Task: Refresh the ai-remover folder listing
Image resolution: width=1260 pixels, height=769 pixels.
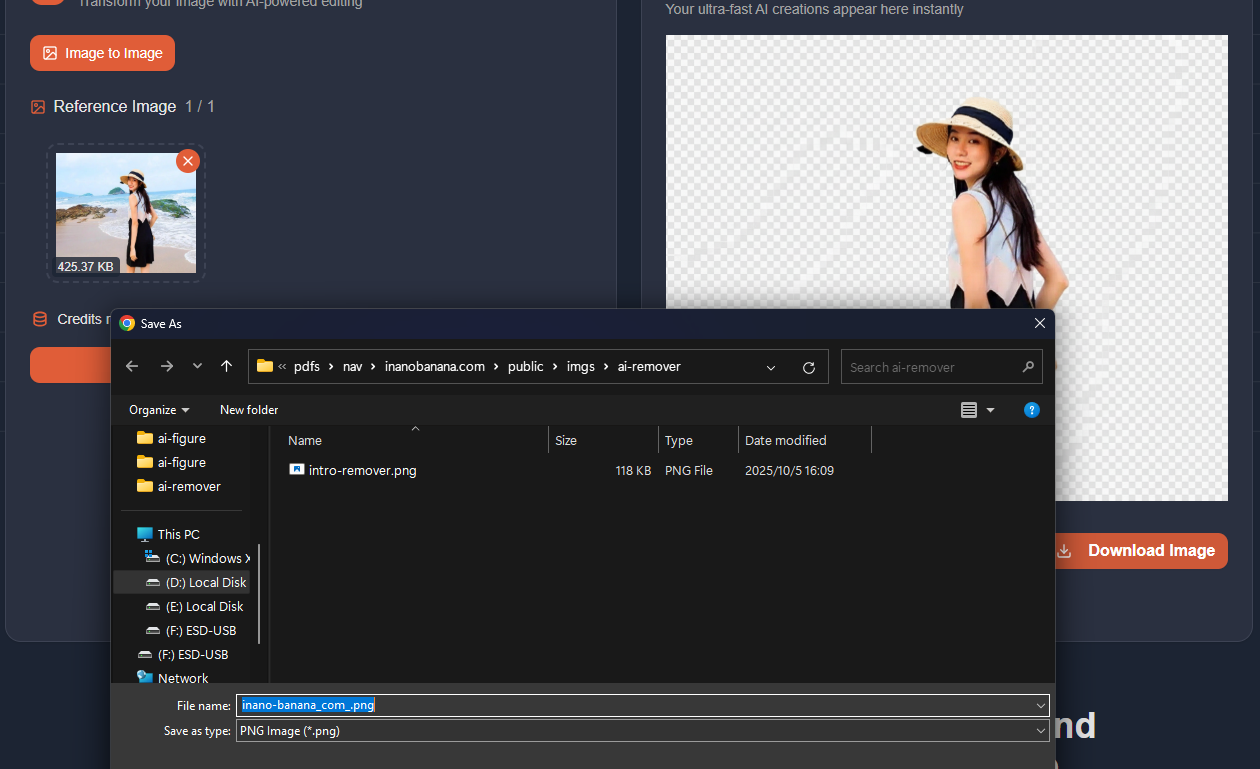Action: click(x=809, y=367)
